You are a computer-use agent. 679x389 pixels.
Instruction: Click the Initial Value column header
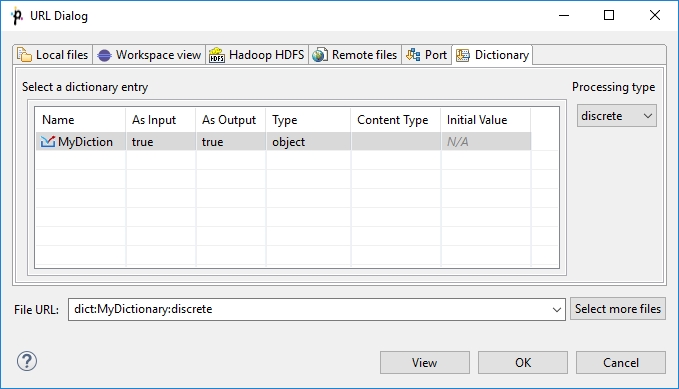486,120
